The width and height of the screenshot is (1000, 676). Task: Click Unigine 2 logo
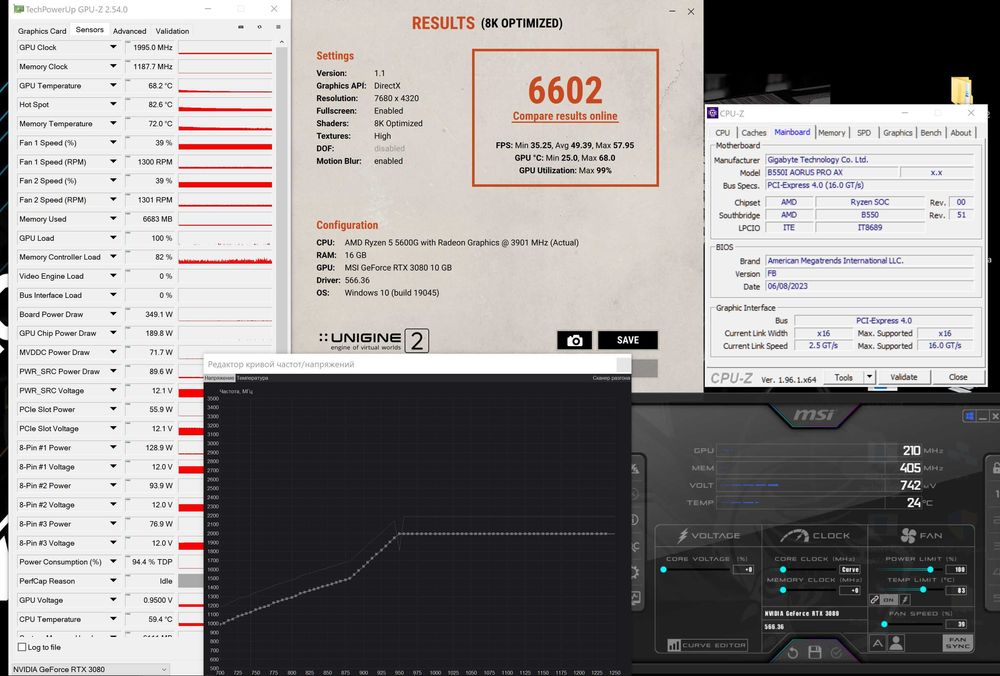point(373,341)
